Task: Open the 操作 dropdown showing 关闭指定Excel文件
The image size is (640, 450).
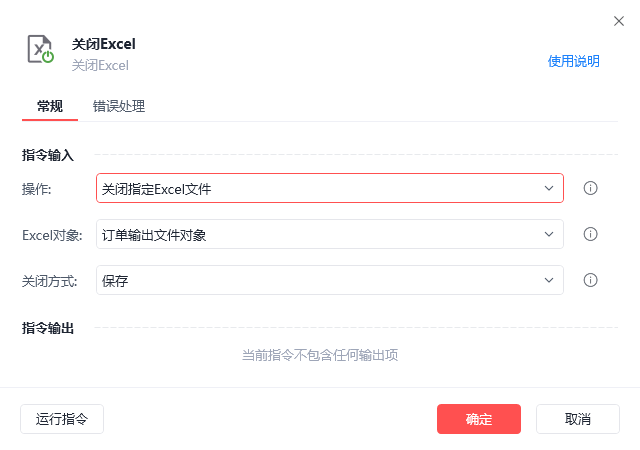Action: tap(330, 188)
